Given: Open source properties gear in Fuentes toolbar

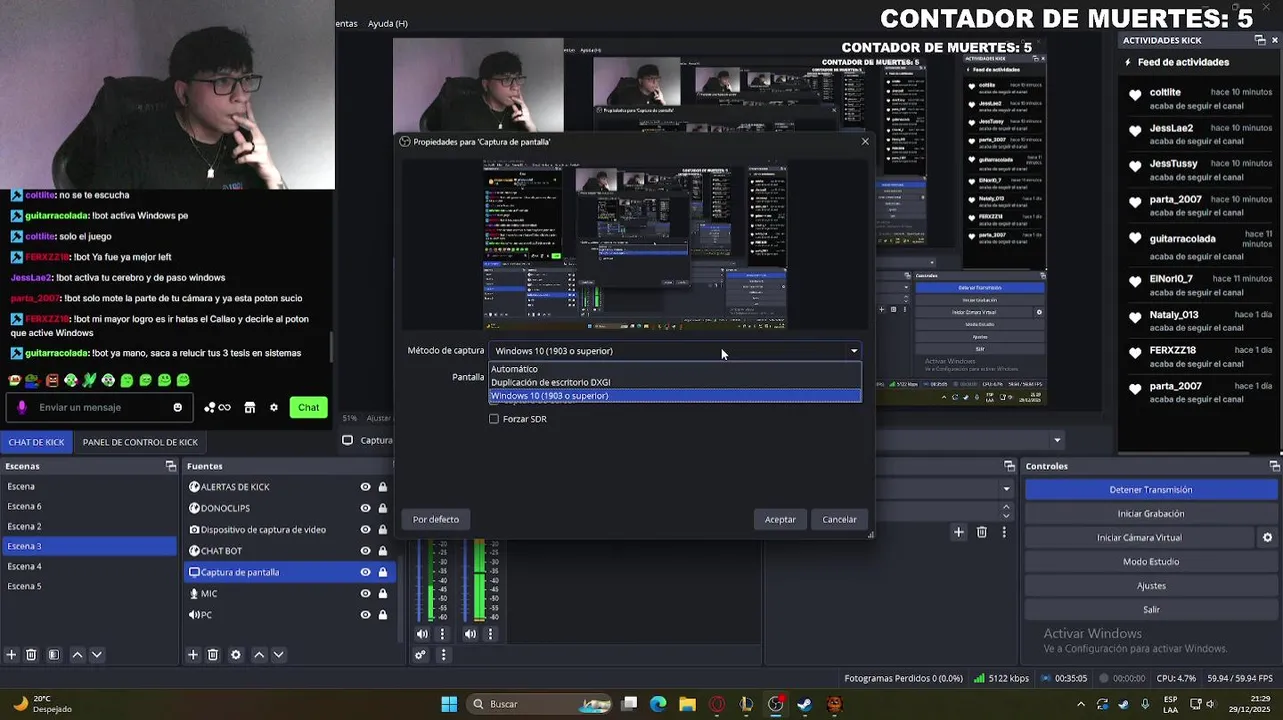Looking at the screenshot, I should (236, 655).
